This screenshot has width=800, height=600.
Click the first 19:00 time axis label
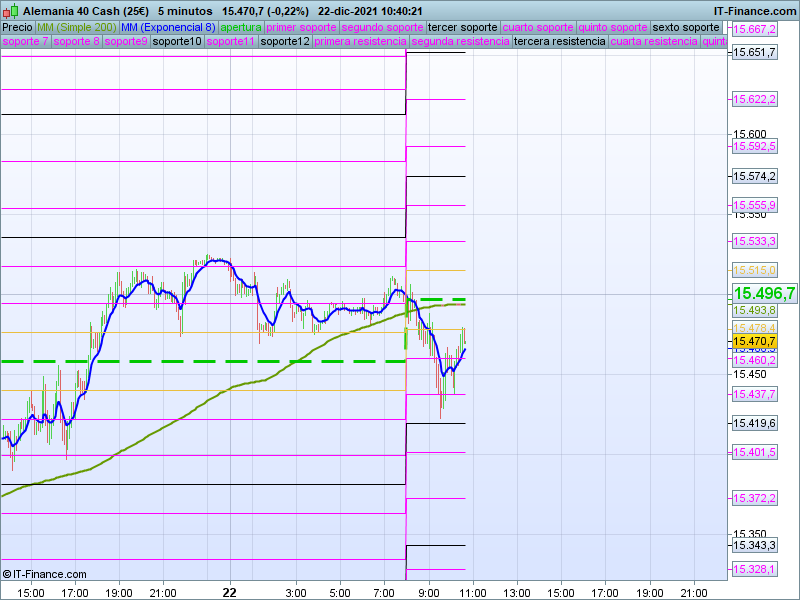tap(119, 593)
